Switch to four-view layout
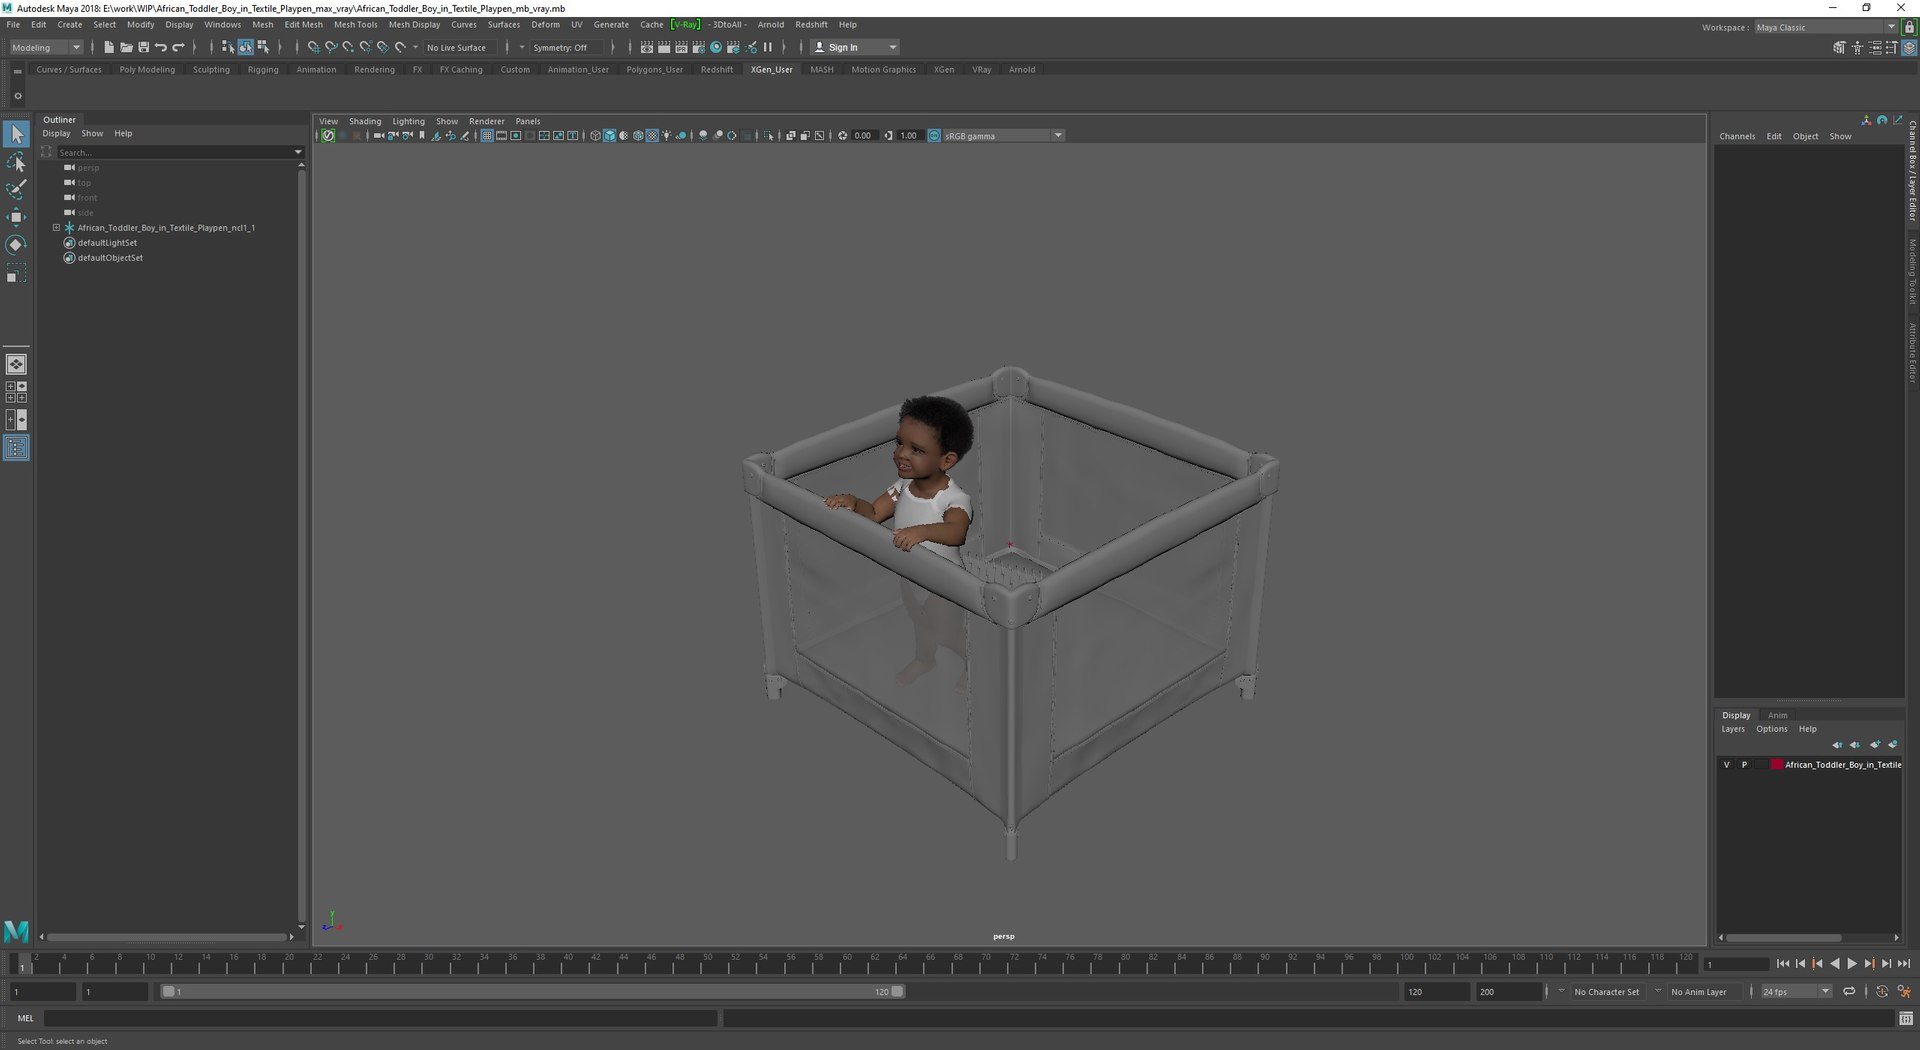Screen dimensions: 1920x1050 [16, 392]
